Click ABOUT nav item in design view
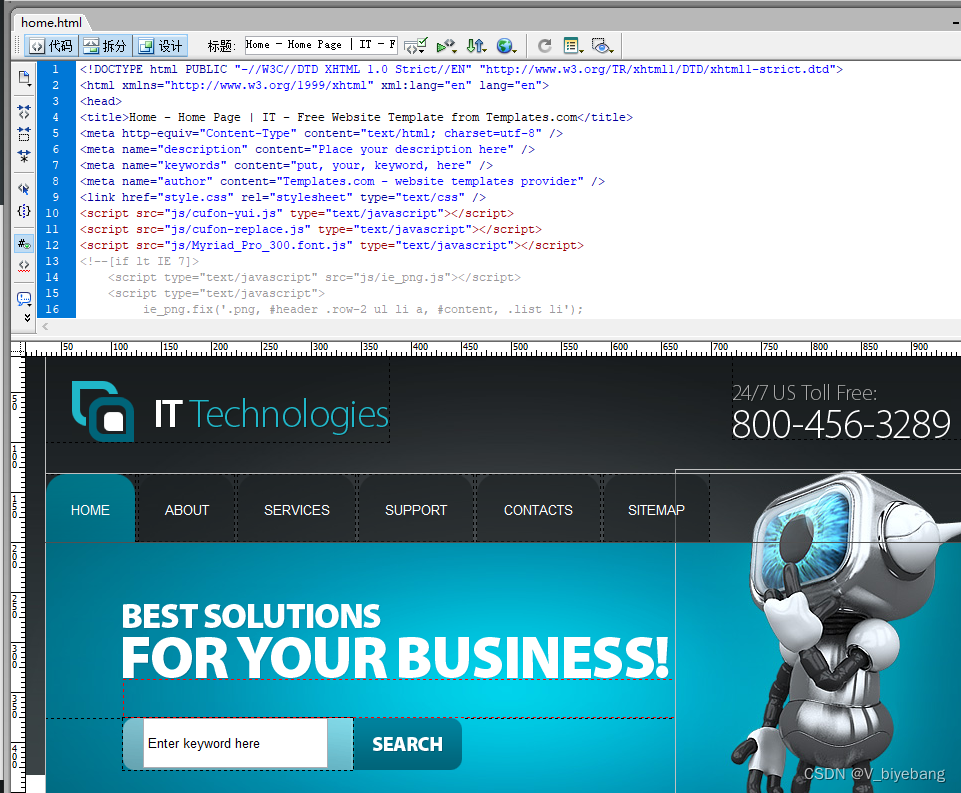The height and width of the screenshot is (793, 961). point(187,510)
